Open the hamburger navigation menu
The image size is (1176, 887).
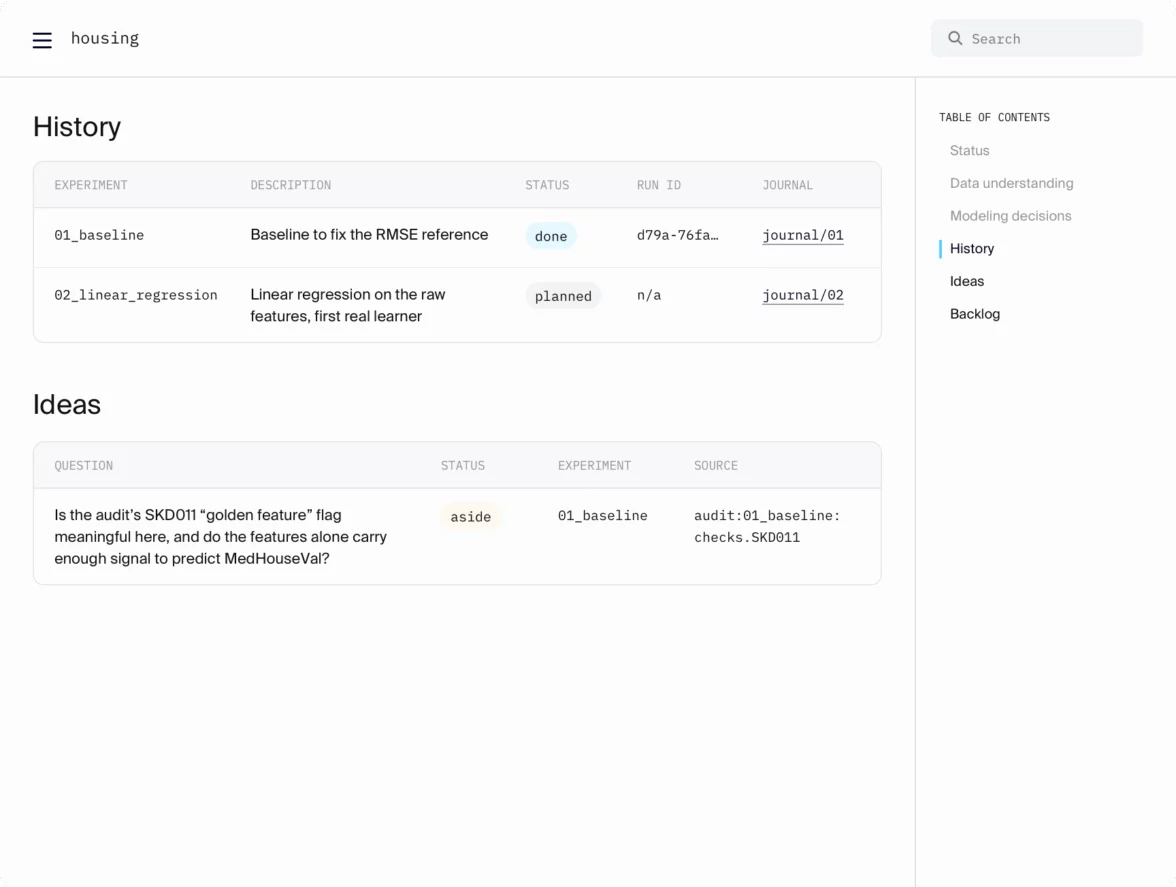tap(42, 40)
